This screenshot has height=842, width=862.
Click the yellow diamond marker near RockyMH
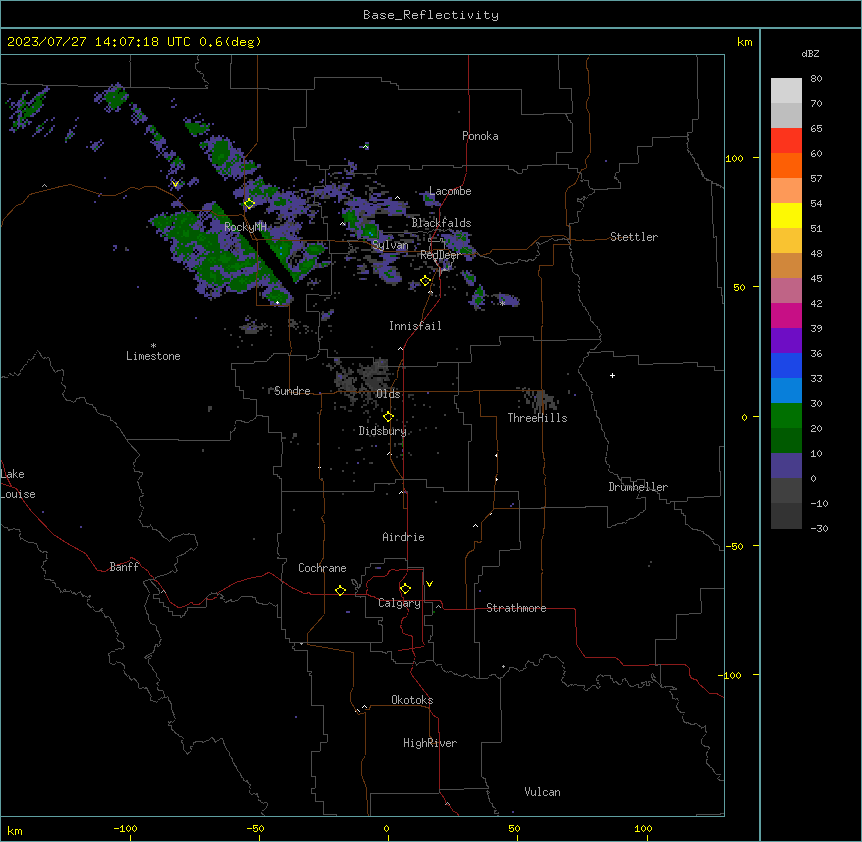pyautogui.click(x=249, y=203)
